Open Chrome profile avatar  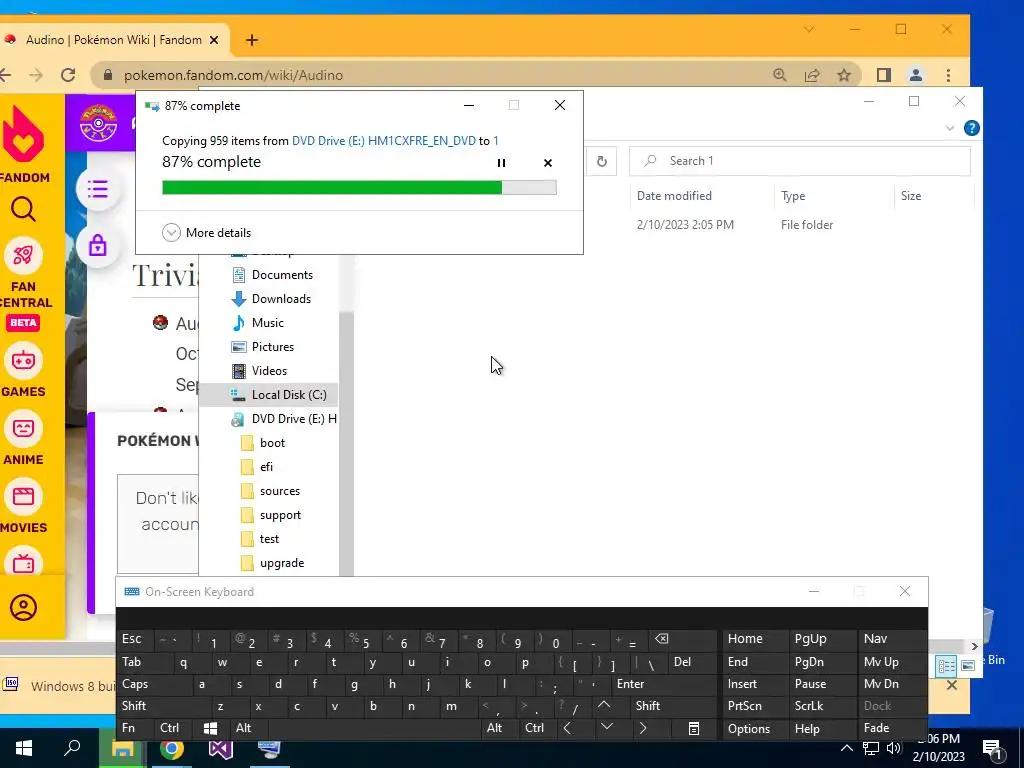pos(916,75)
